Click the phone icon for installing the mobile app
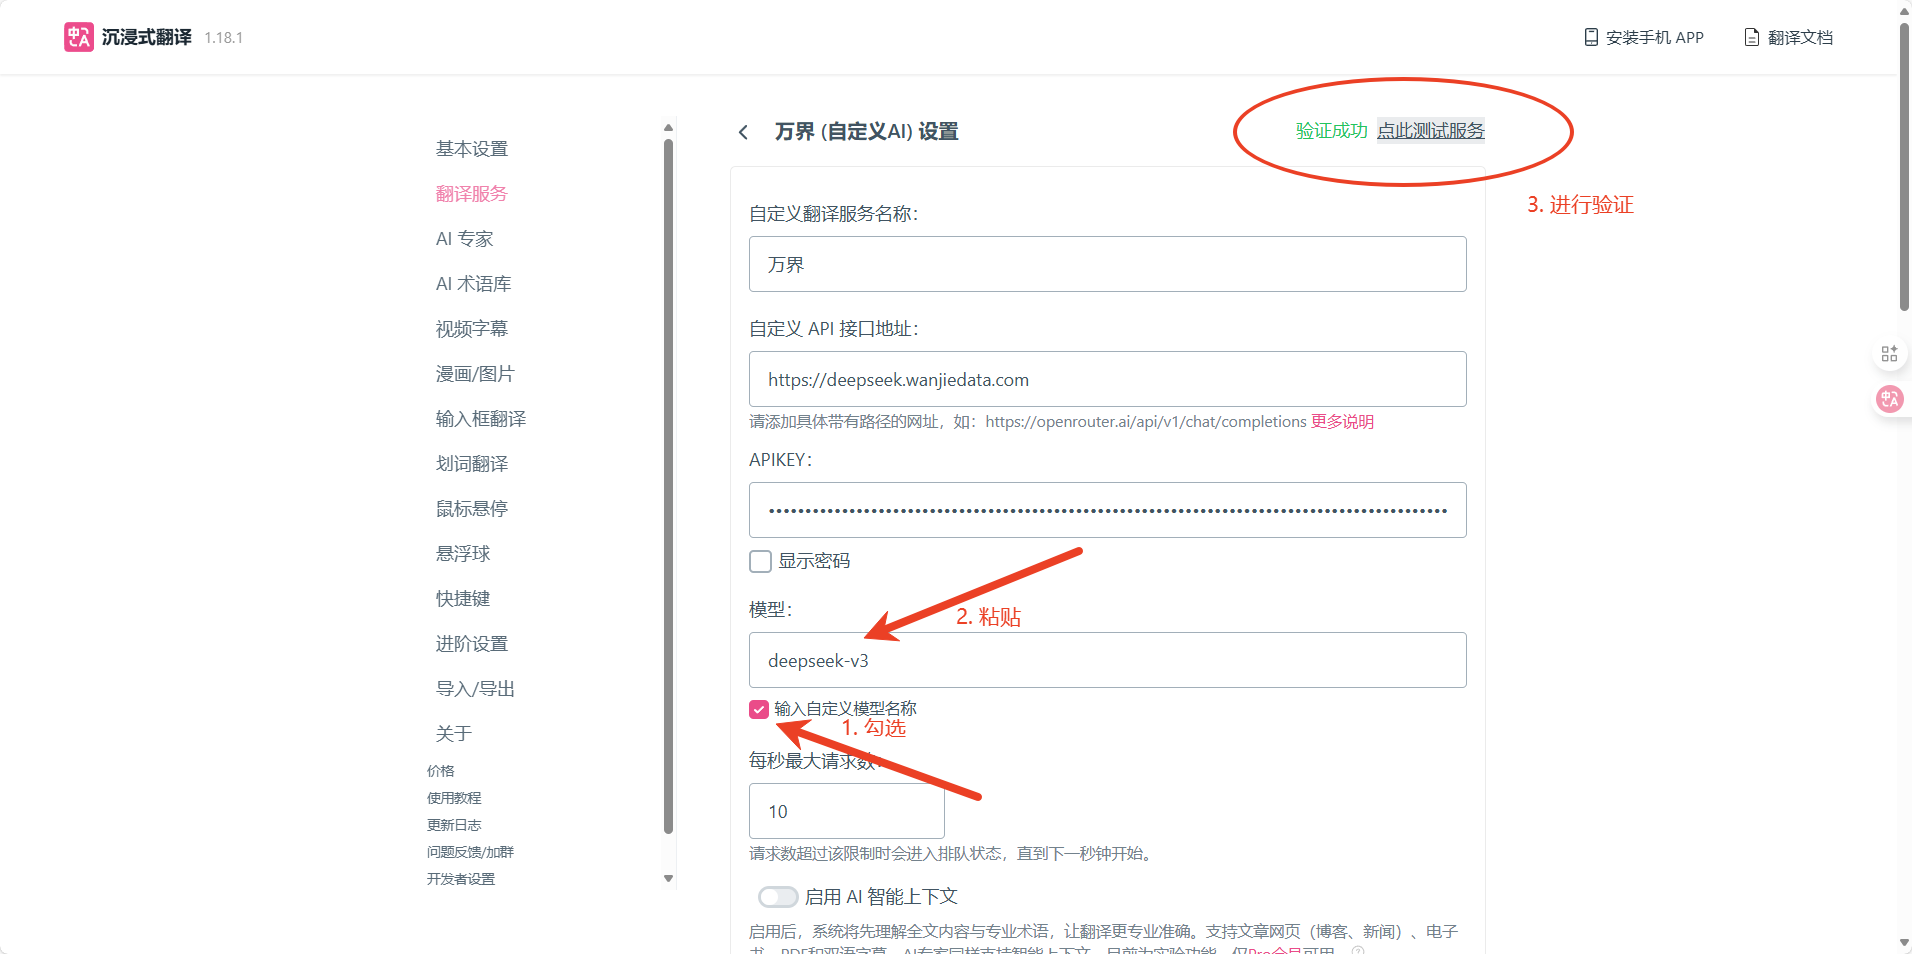The width and height of the screenshot is (1912, 954). coord(1591,37)
